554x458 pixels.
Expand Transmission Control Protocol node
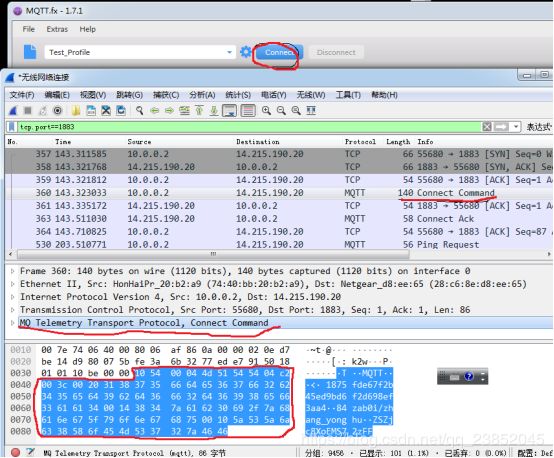pos(12,310)
